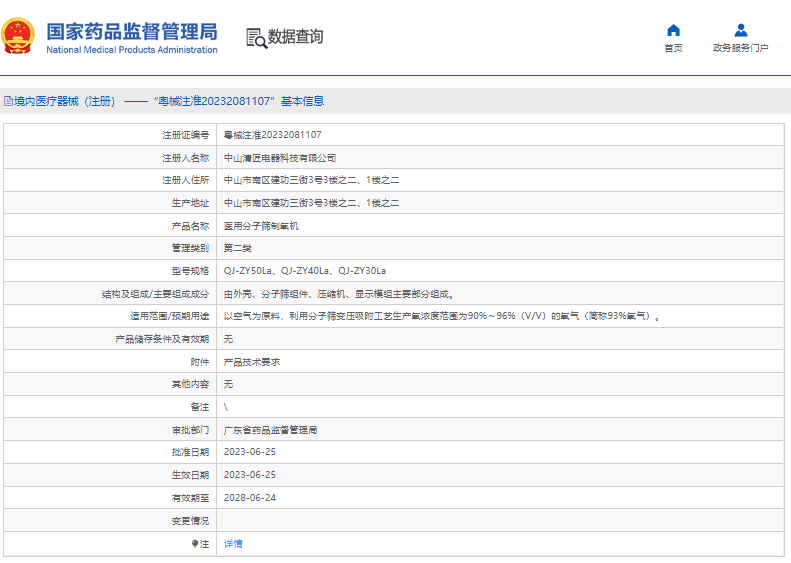
Task: Click the 第二类 category value
Action: (238, 248)
